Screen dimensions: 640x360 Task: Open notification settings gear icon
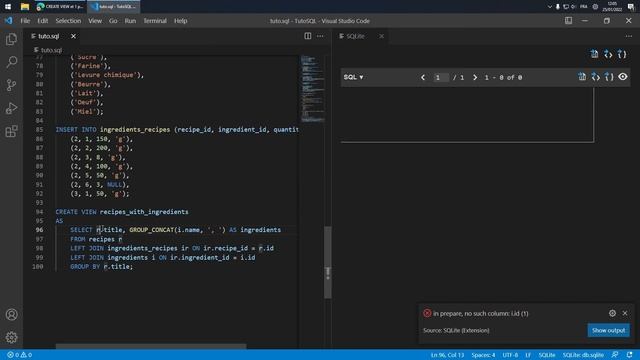(x=612, y=313)
